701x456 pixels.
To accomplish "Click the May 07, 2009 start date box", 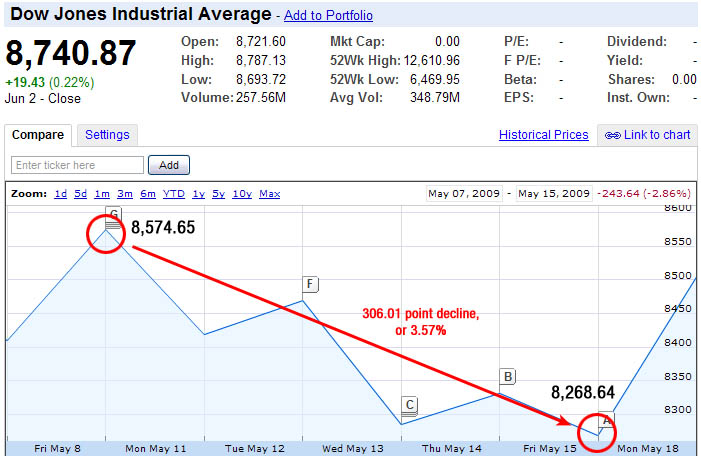I will 464,194.
